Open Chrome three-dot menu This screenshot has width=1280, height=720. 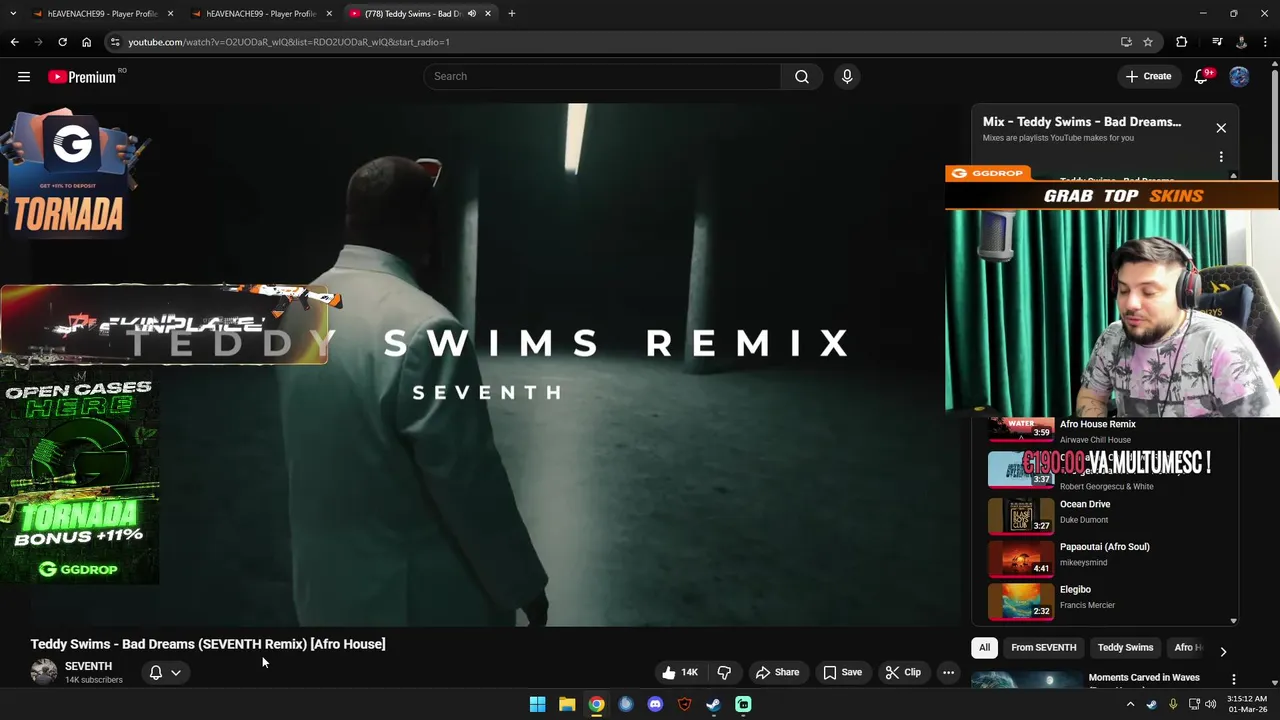pos(1266,42)
